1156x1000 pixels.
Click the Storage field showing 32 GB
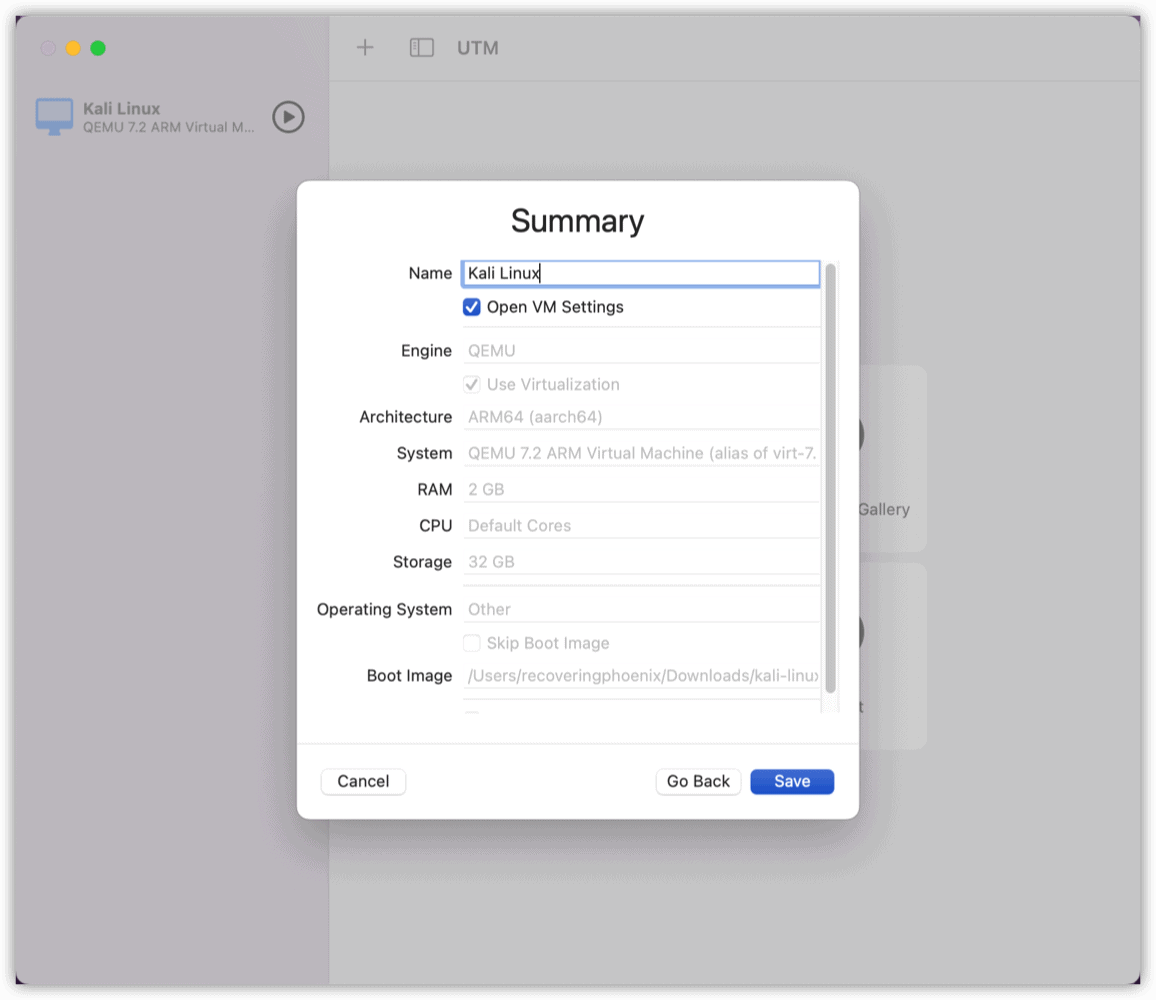pos(640,562)
